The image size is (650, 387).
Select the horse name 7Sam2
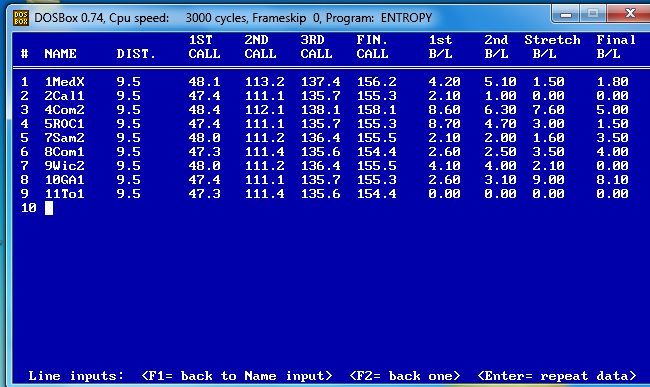[64, 138]
